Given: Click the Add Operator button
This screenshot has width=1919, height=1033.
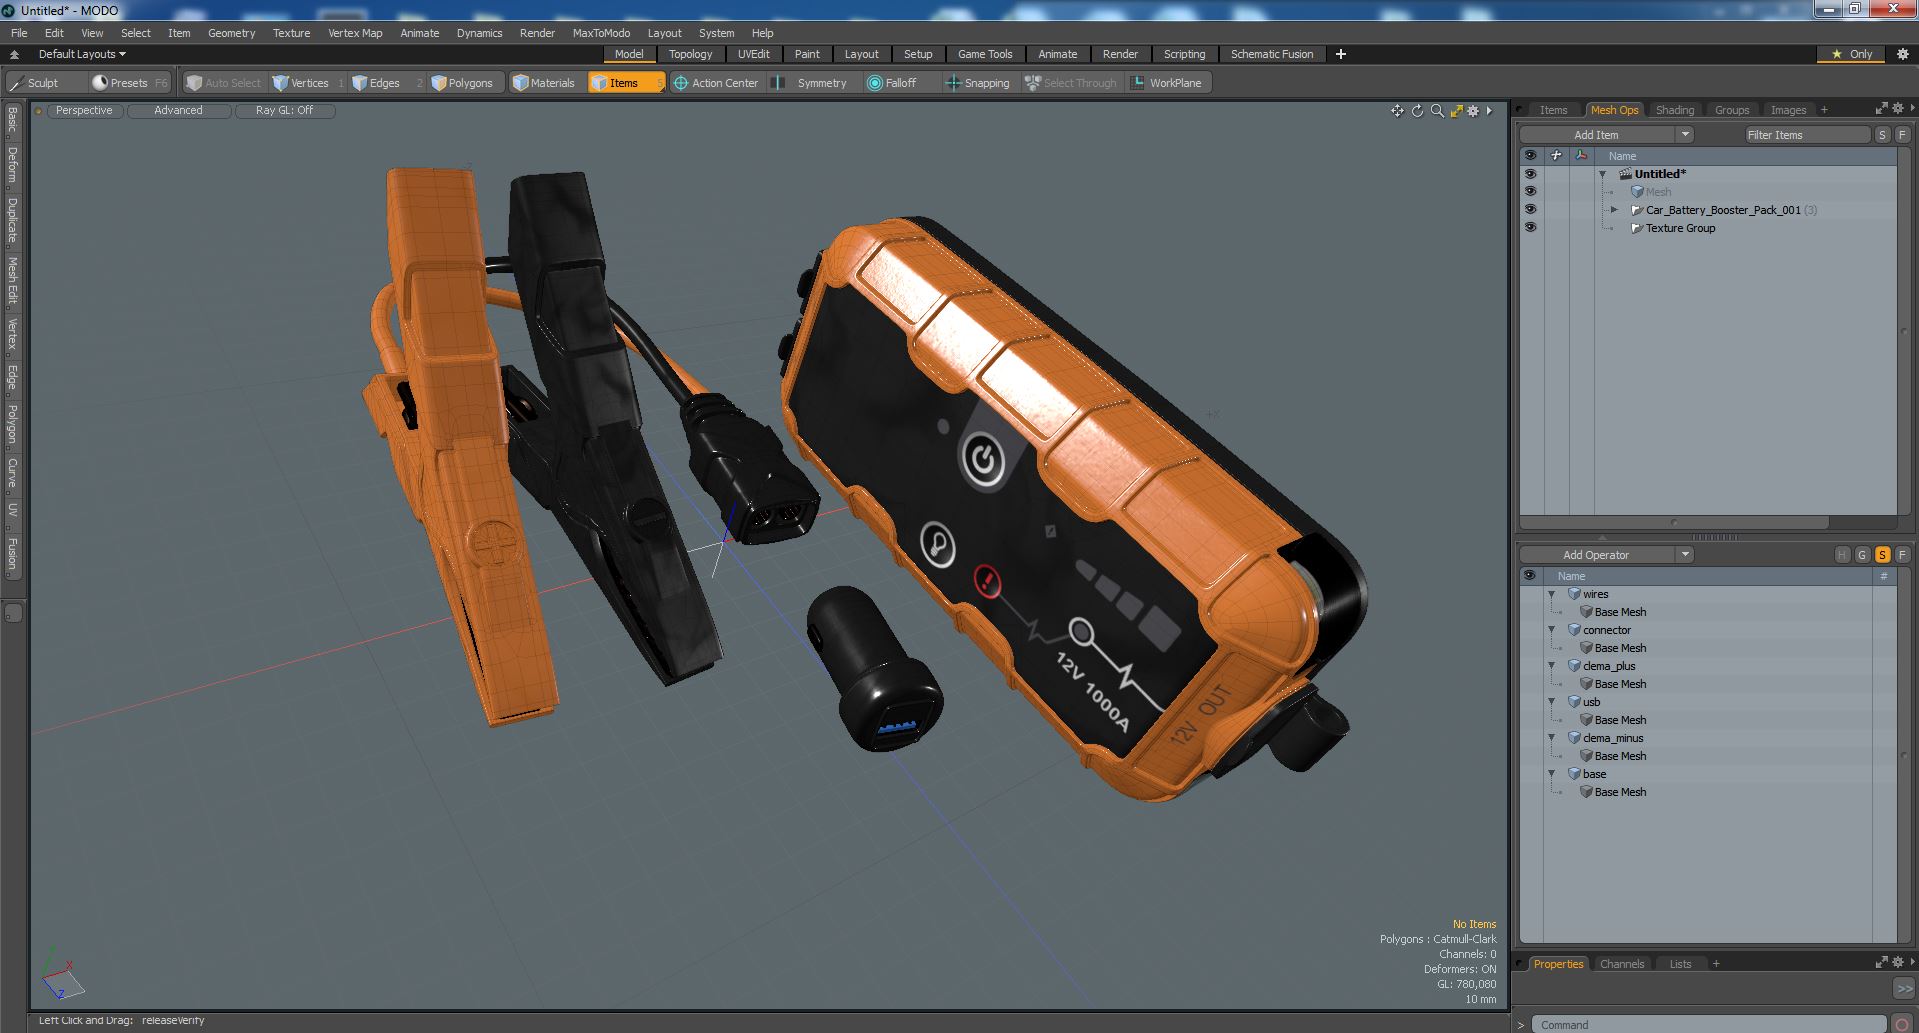Looking at the screenshot, I should tap(1597, 555).
